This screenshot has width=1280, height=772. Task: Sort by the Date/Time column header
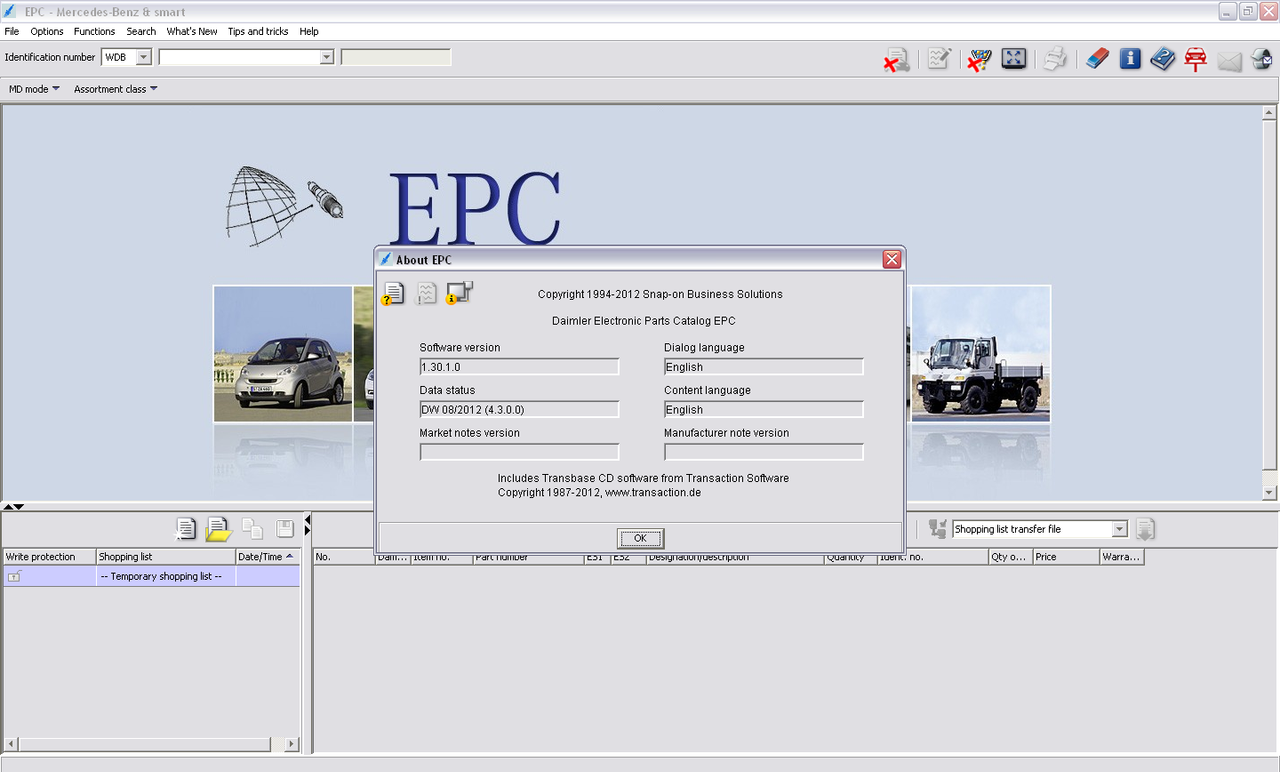267,557
